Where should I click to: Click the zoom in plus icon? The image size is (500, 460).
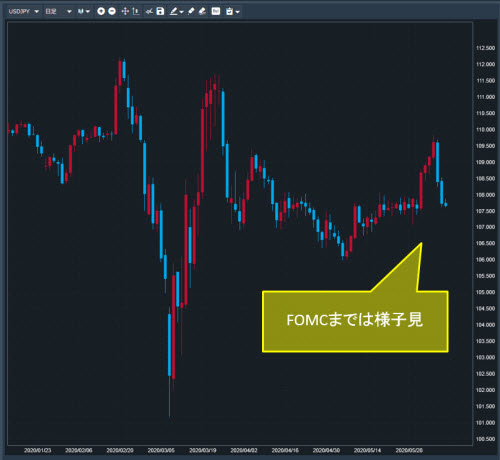click(101, 11)
